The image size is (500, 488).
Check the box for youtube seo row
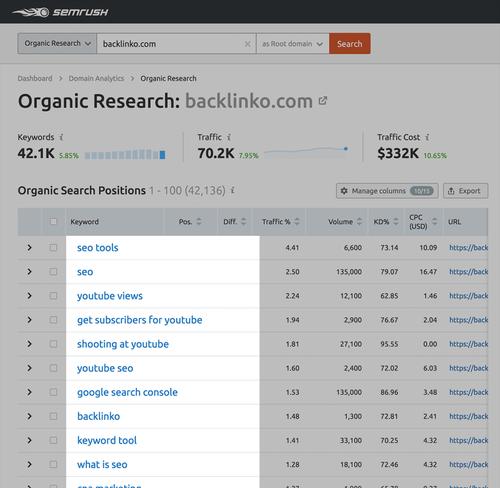[x=53, y=368]
